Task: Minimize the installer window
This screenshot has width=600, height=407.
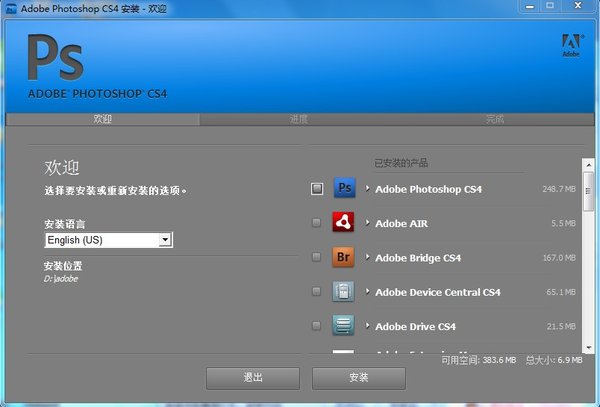Action: (x=530, y=6)
